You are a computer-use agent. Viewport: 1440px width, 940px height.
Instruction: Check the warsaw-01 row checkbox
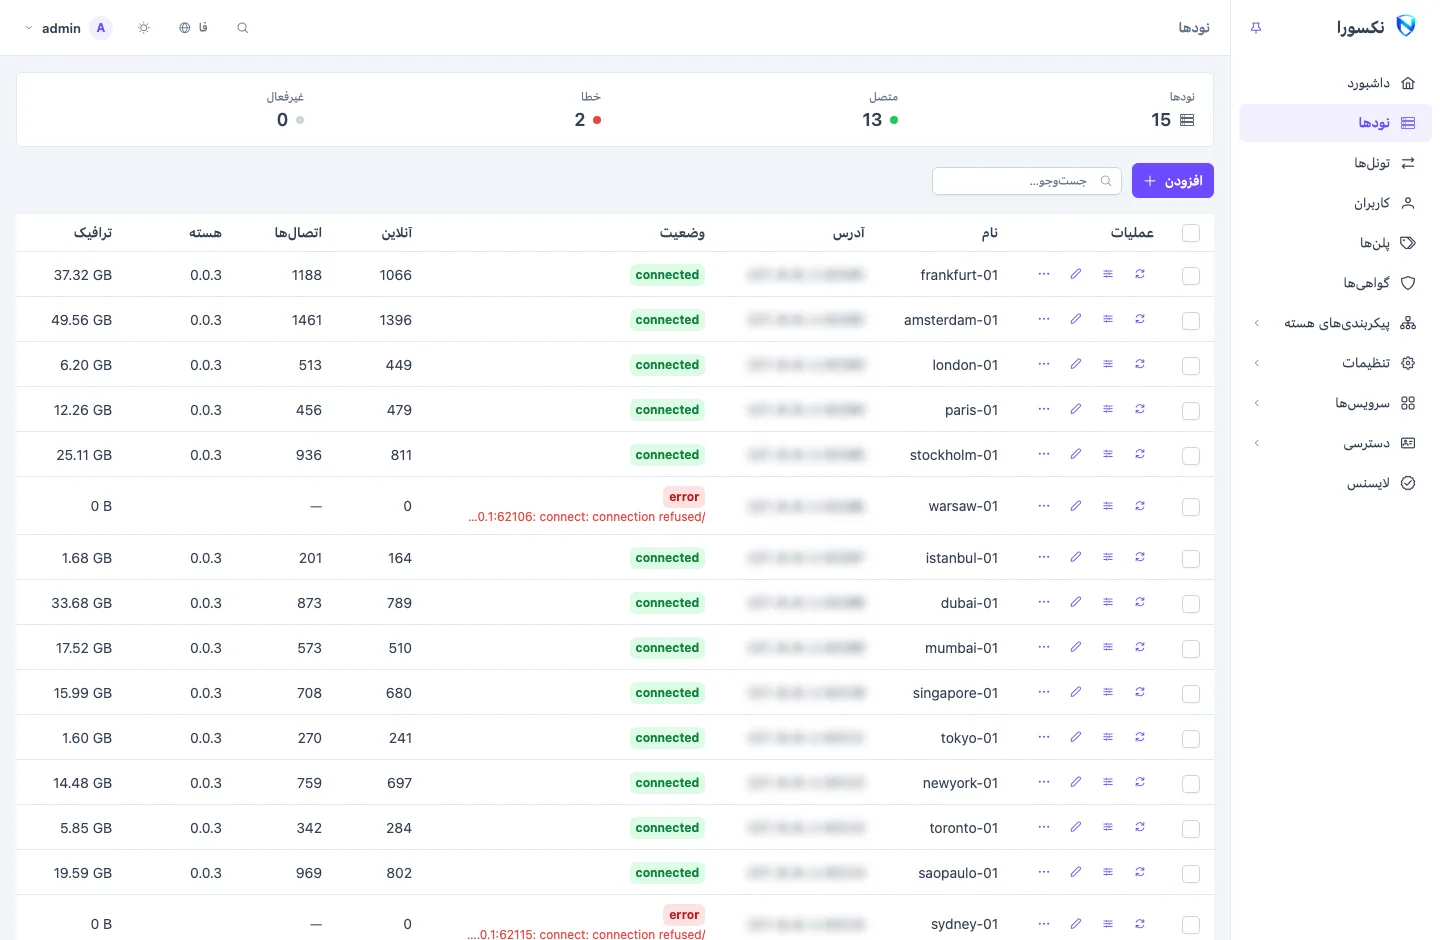1191,507
